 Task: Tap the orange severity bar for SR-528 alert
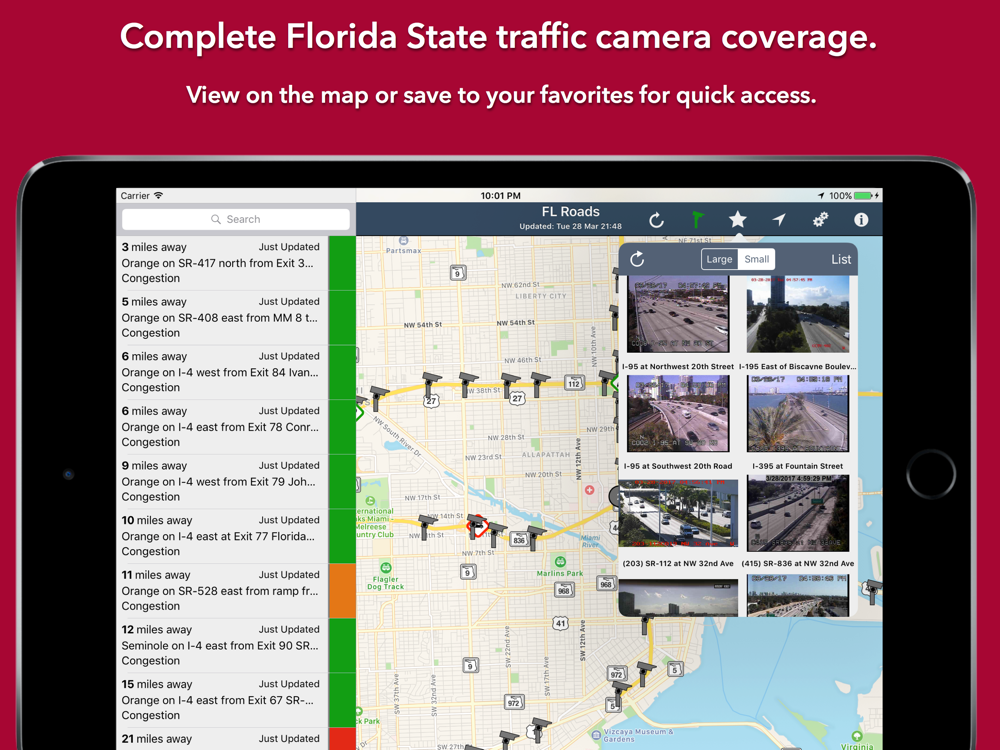pos(342,591)
